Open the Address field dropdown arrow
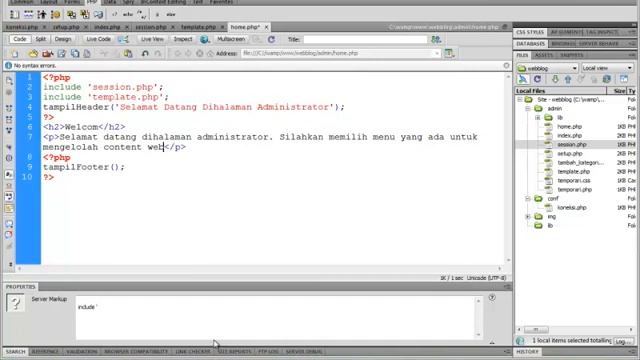 click(x=437, y=53)
